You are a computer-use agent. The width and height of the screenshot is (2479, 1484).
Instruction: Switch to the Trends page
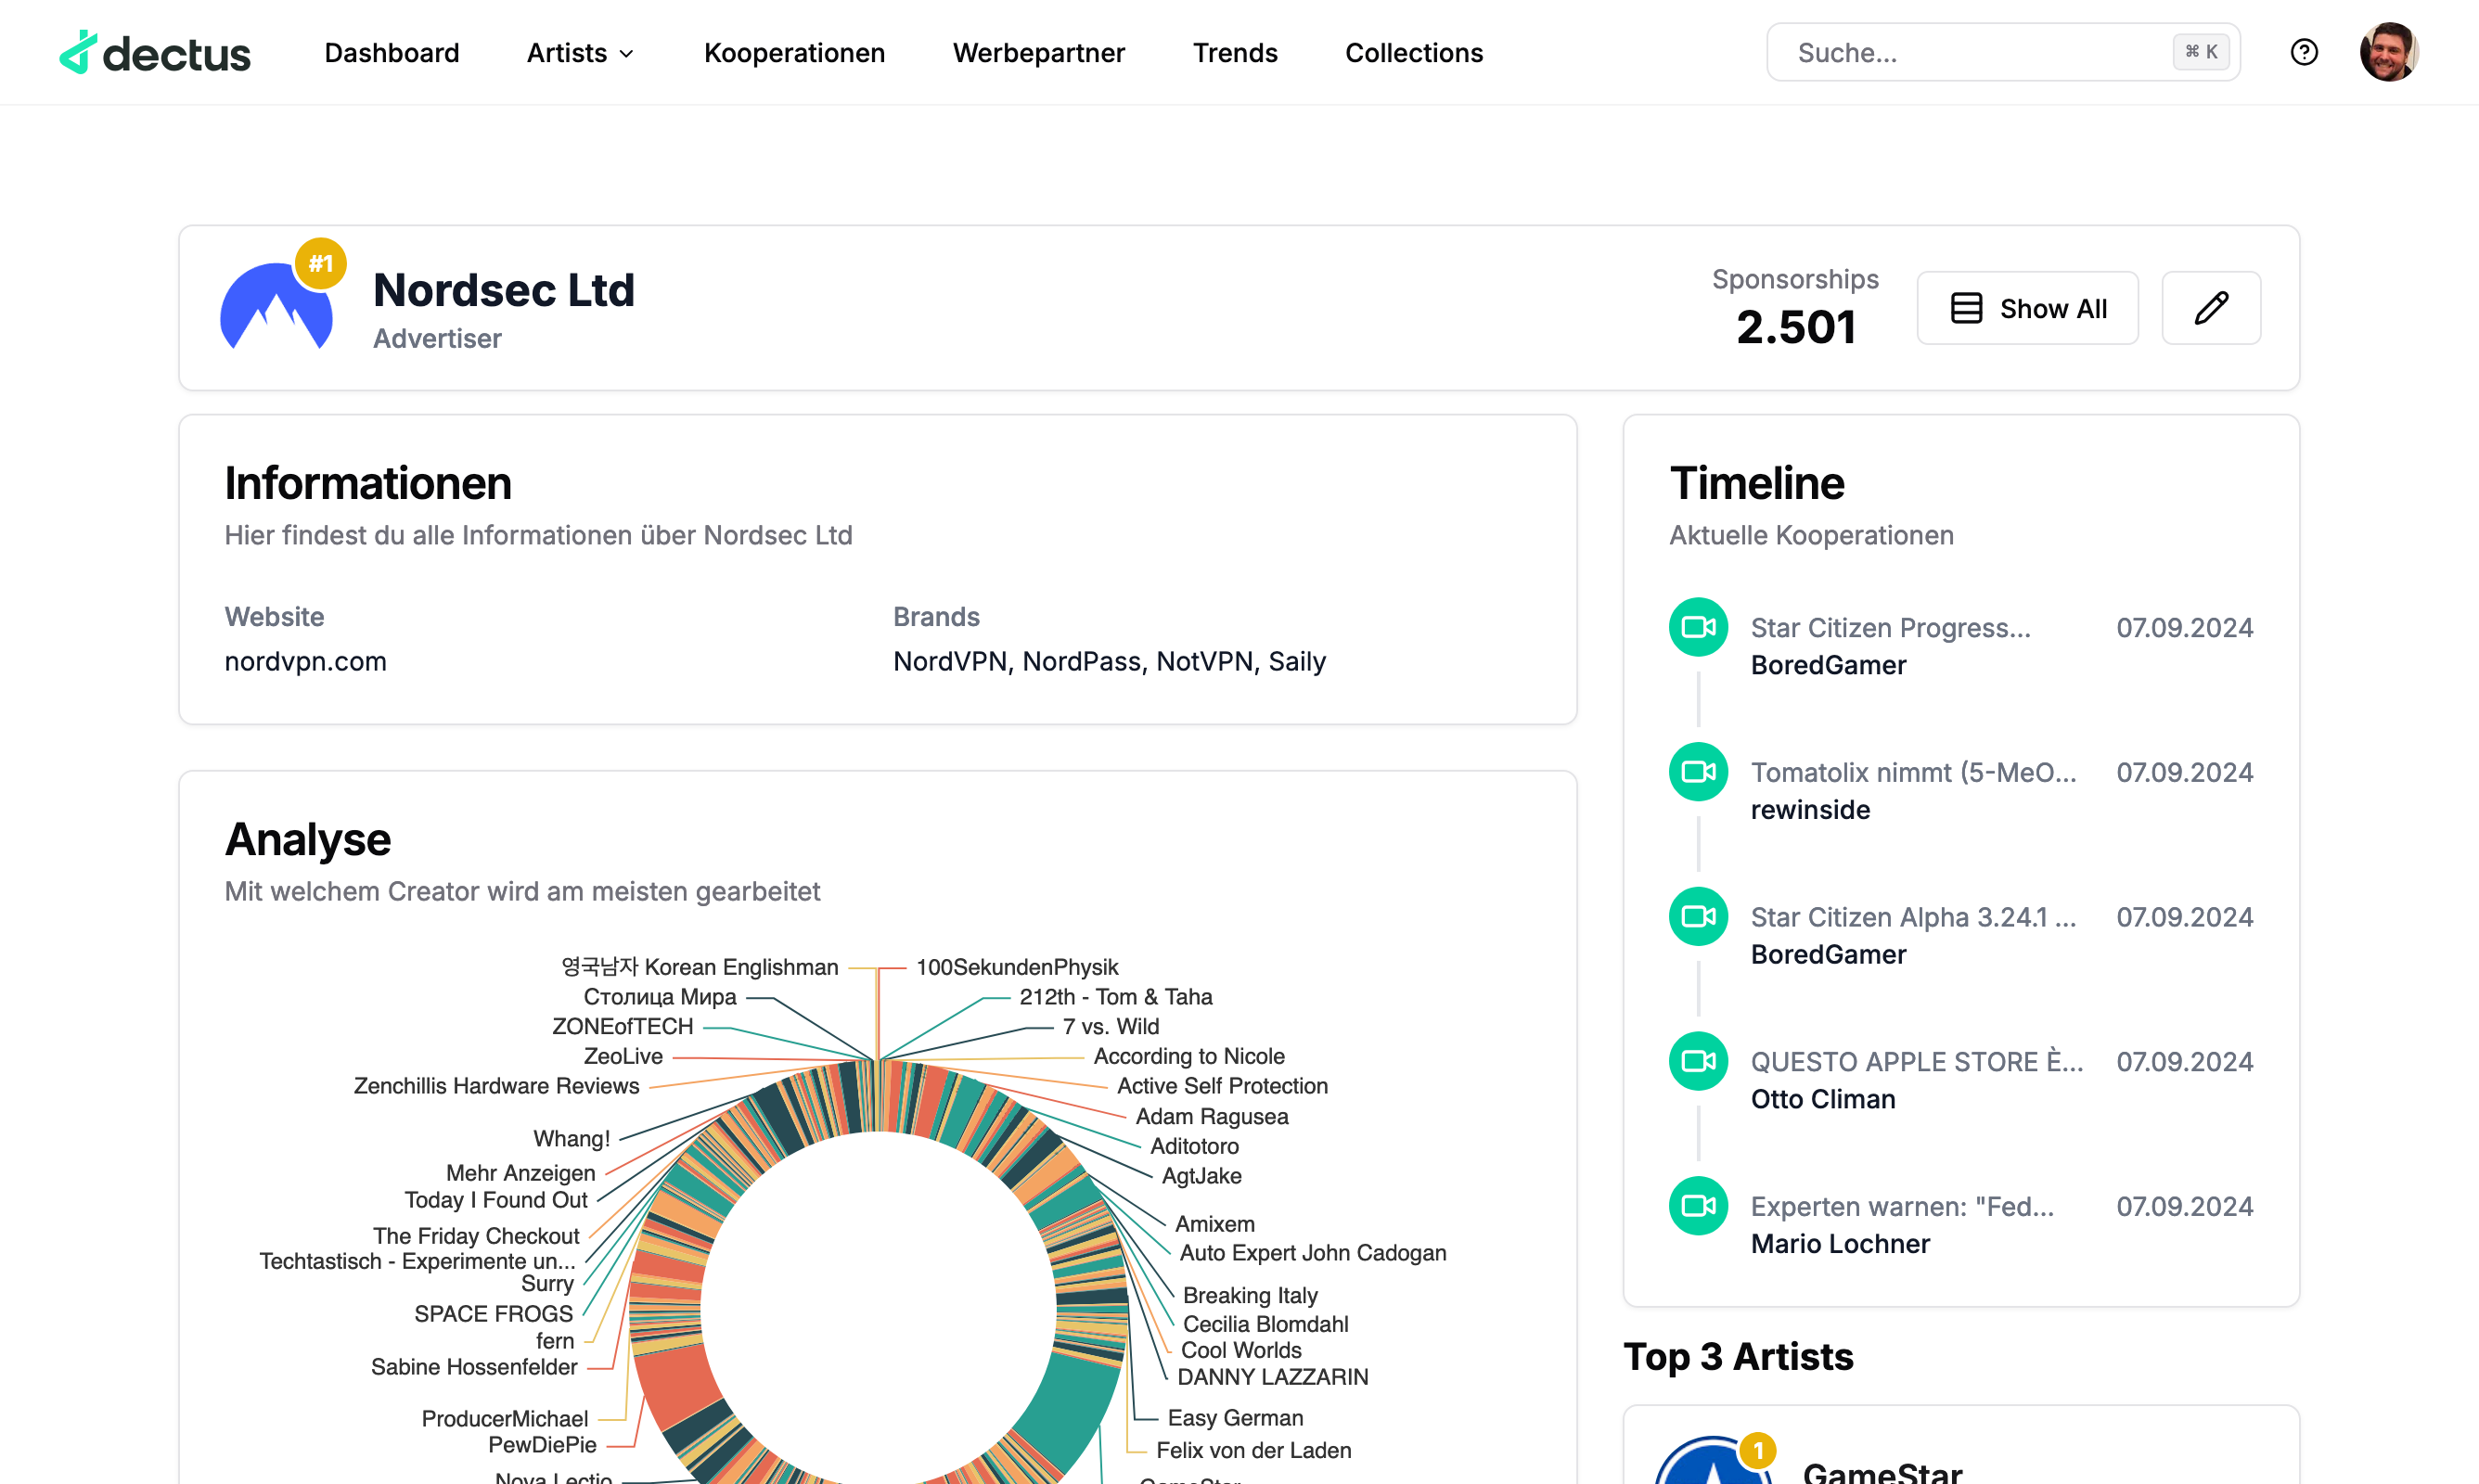tap(1234, 53)
